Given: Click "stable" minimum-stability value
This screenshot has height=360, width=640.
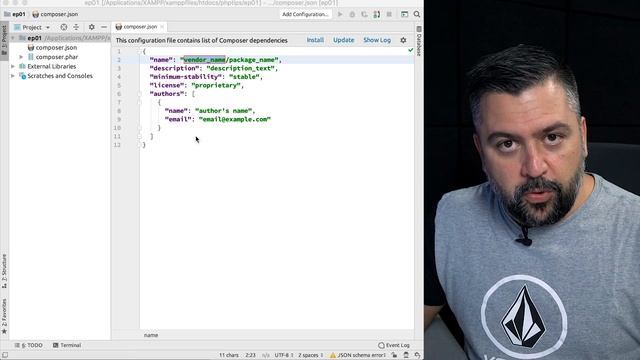Looking at the screenshot, I should pos(244,77).
